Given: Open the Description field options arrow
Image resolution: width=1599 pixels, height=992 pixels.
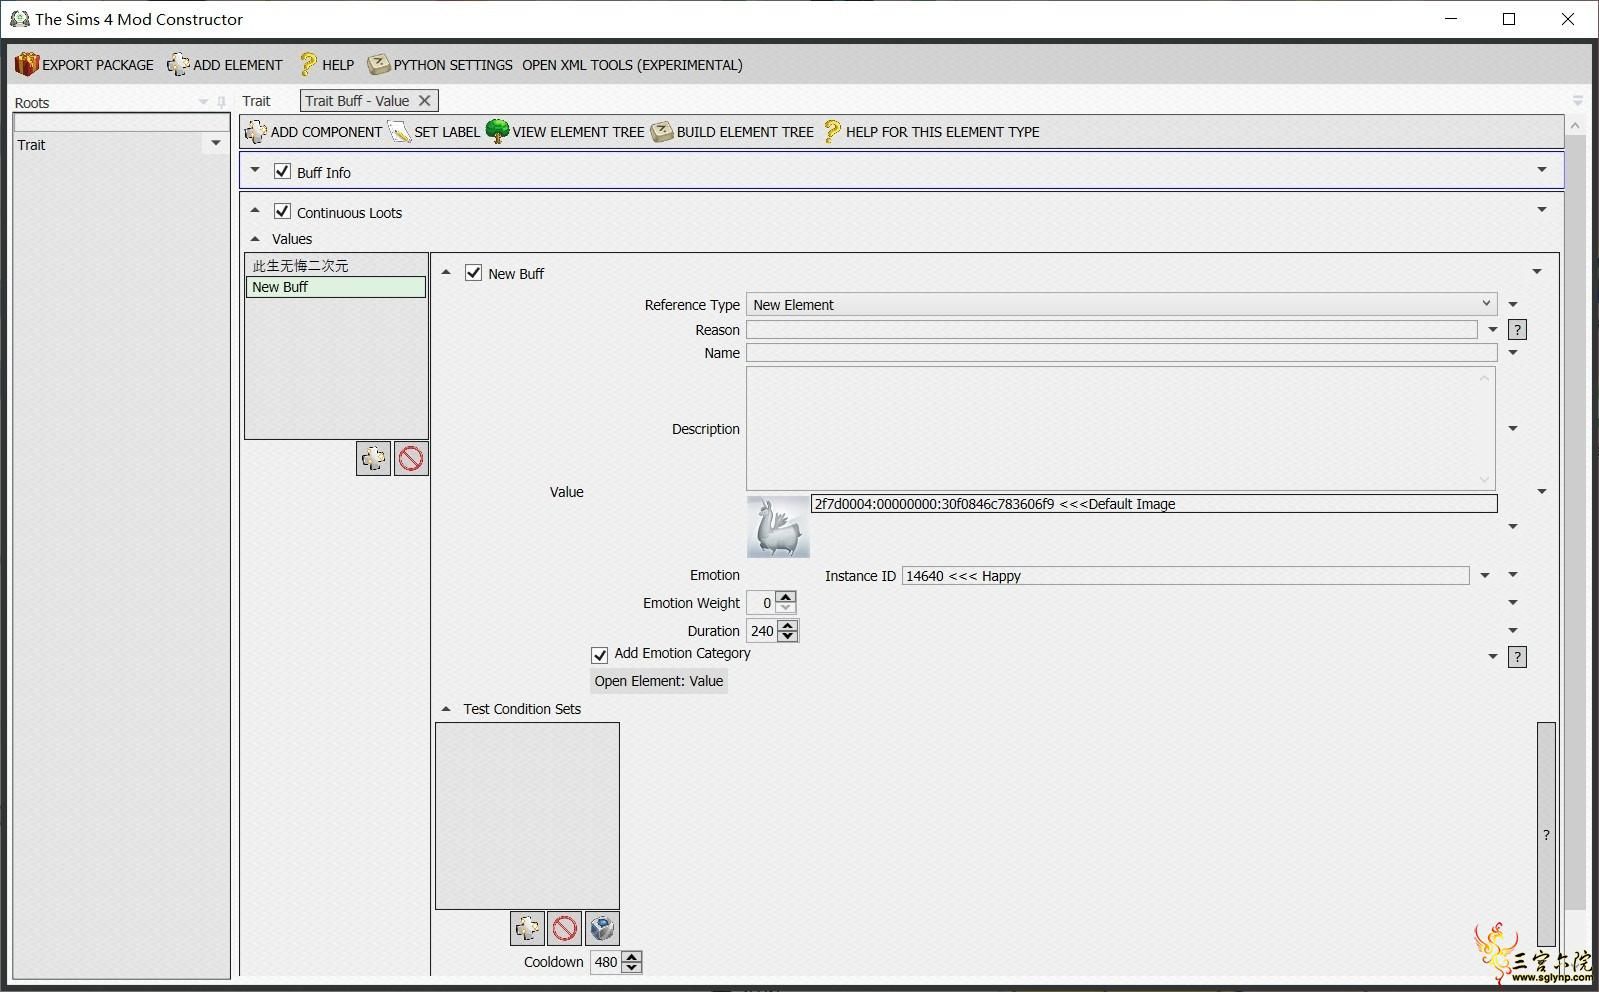Looking at the screenshot, I should [1513, 428].
